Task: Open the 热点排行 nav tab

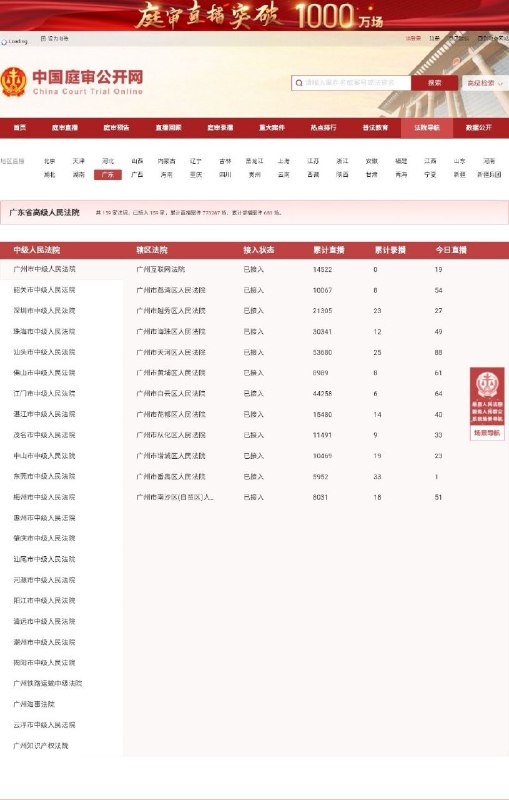Action: [x=323, y=128]
